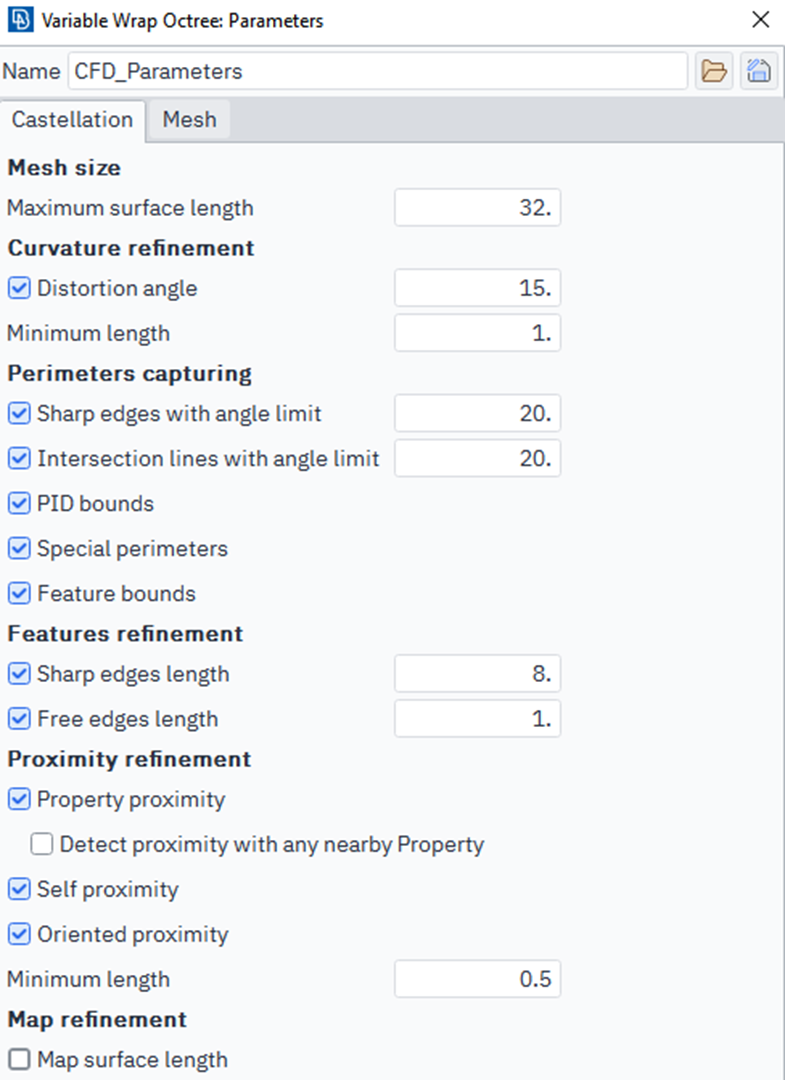Toggle Intersection lines with angle limit
The width and height of the screenshot is (785, 1080).
coord(19,459)
